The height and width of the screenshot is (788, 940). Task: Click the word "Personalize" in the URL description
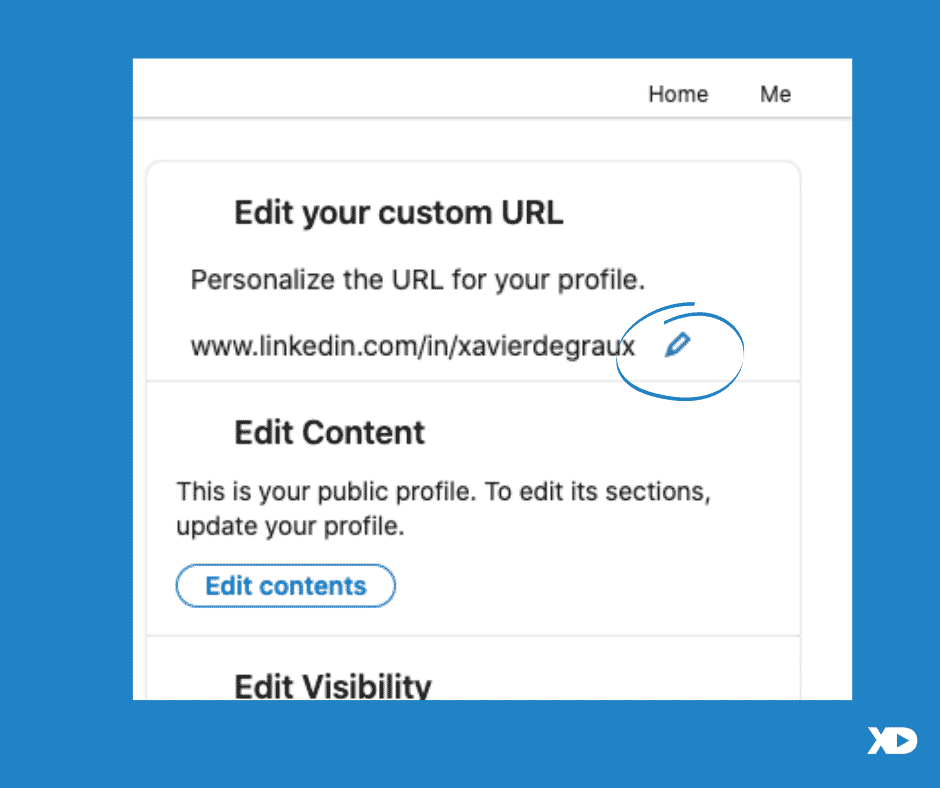pyautogui.click(x=262, y=280)
